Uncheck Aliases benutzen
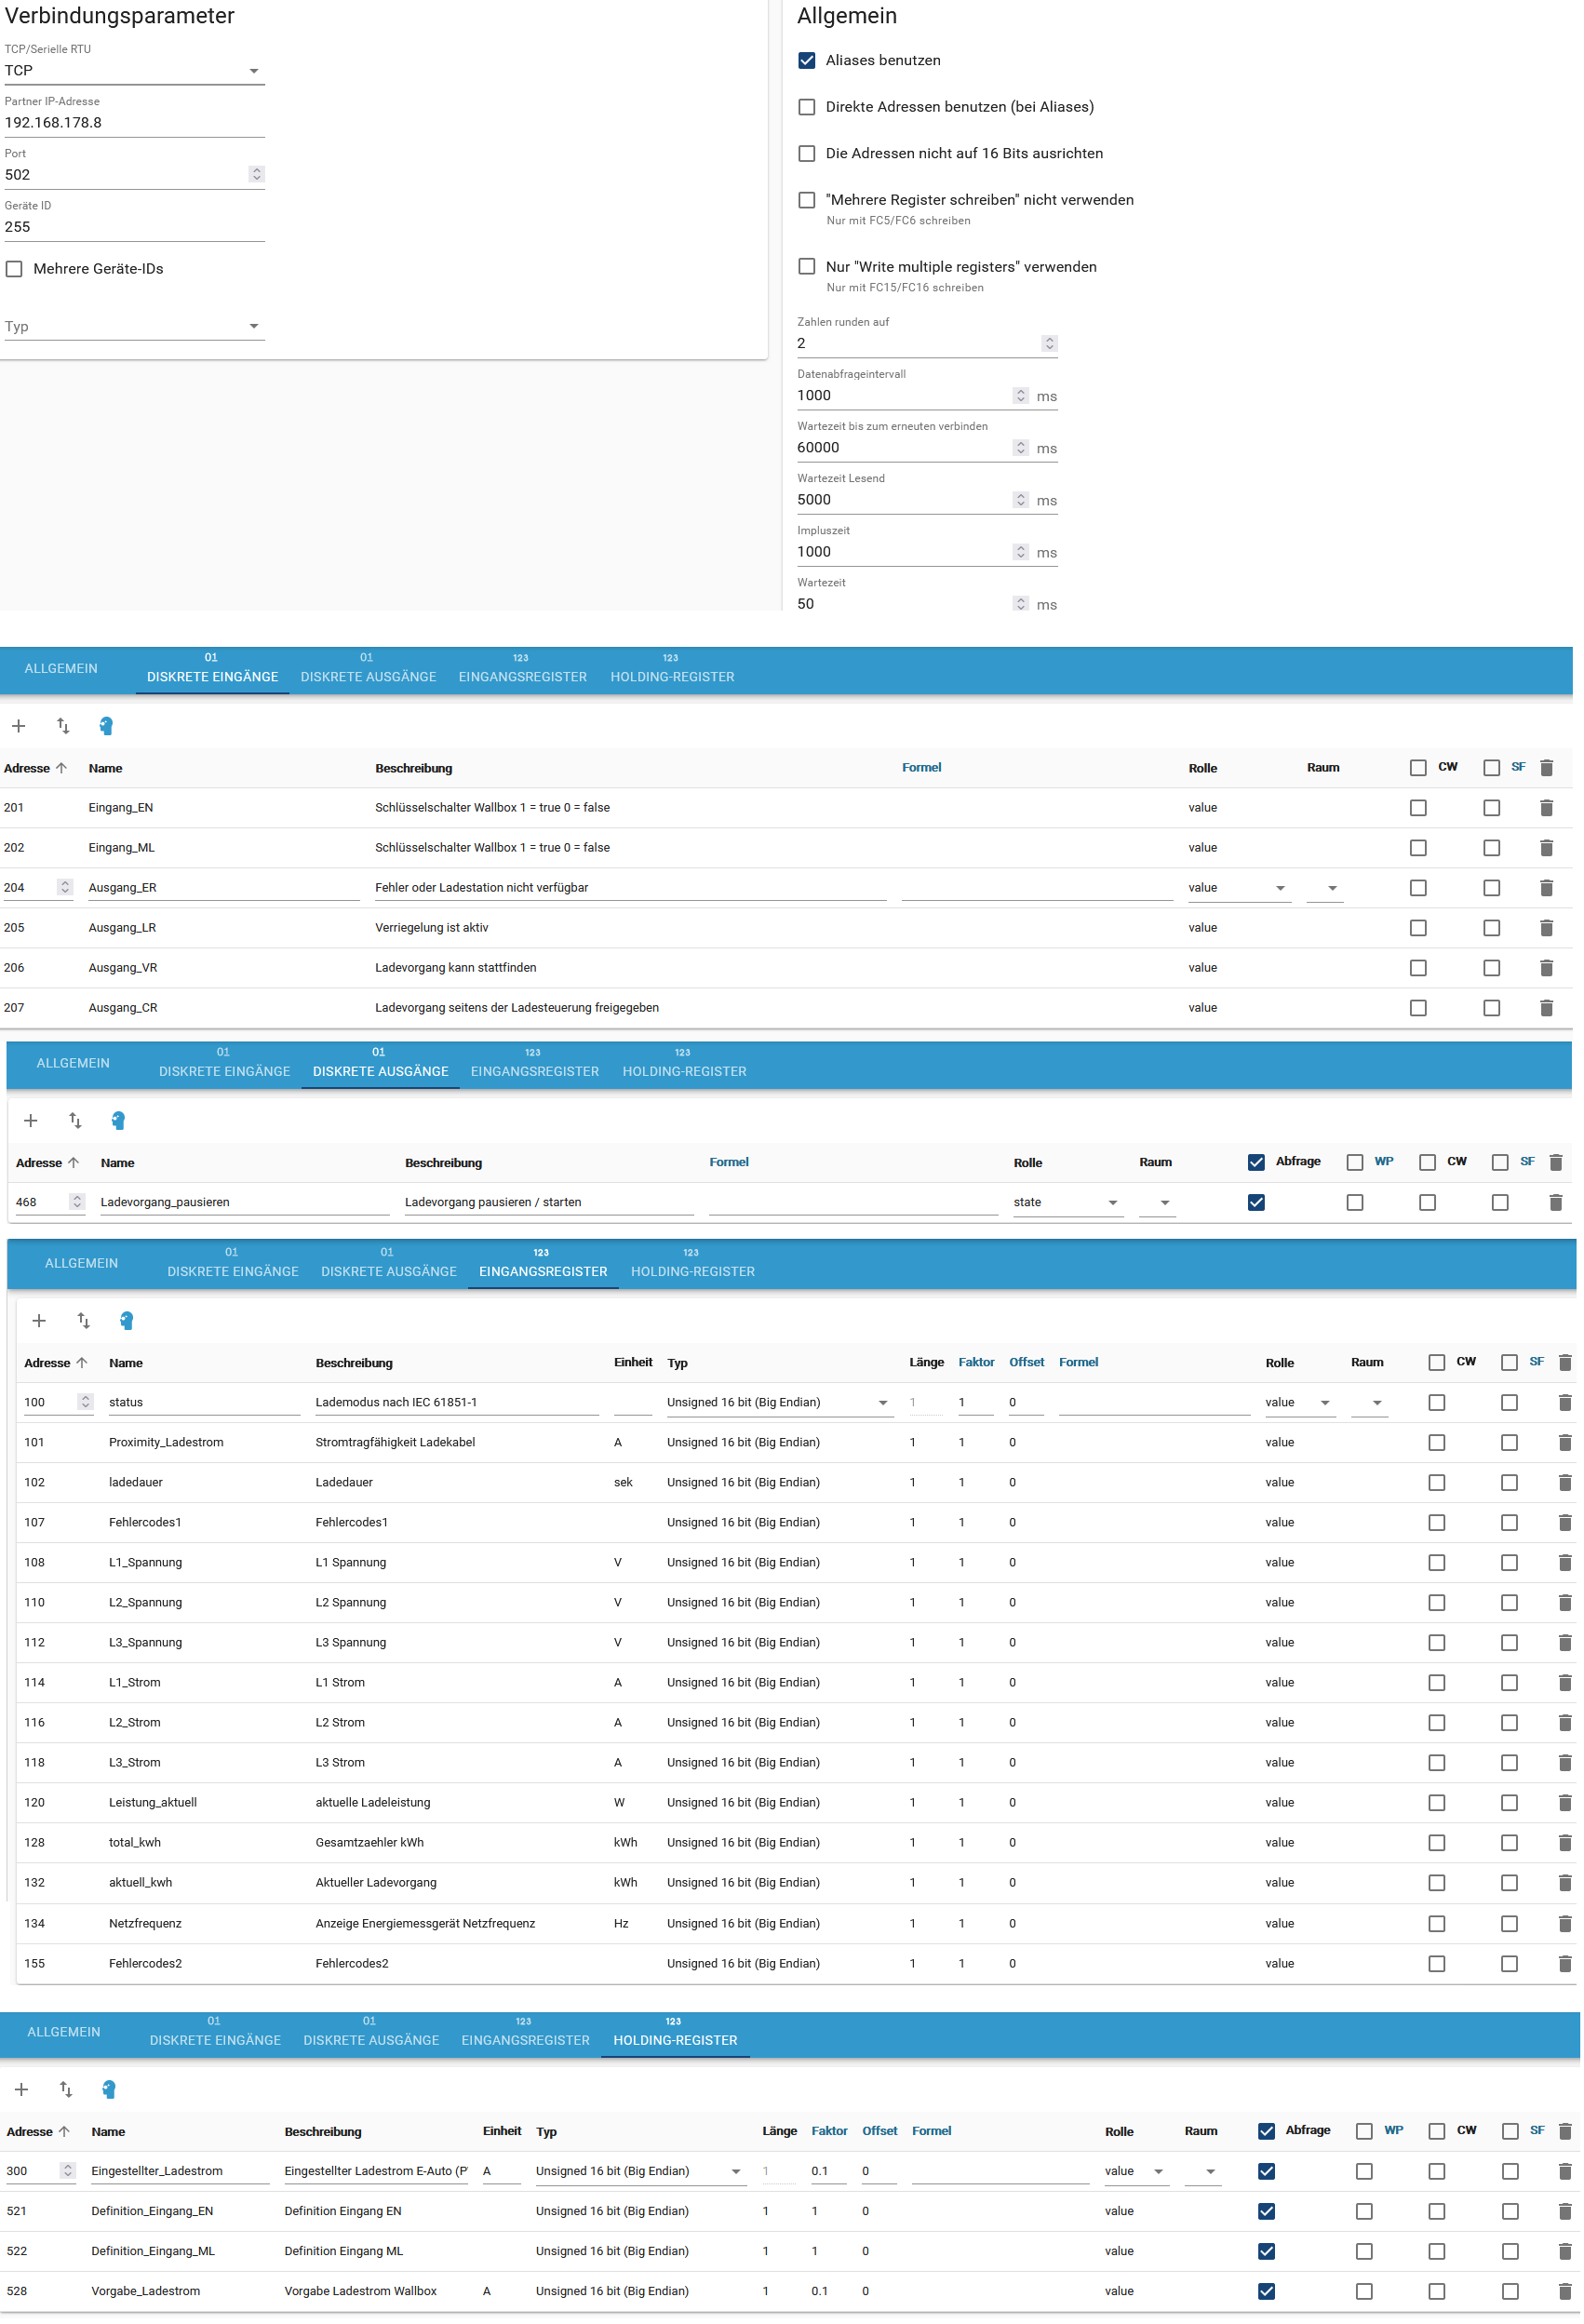Screen dimensions: 1584x2324 pos(807,61)
